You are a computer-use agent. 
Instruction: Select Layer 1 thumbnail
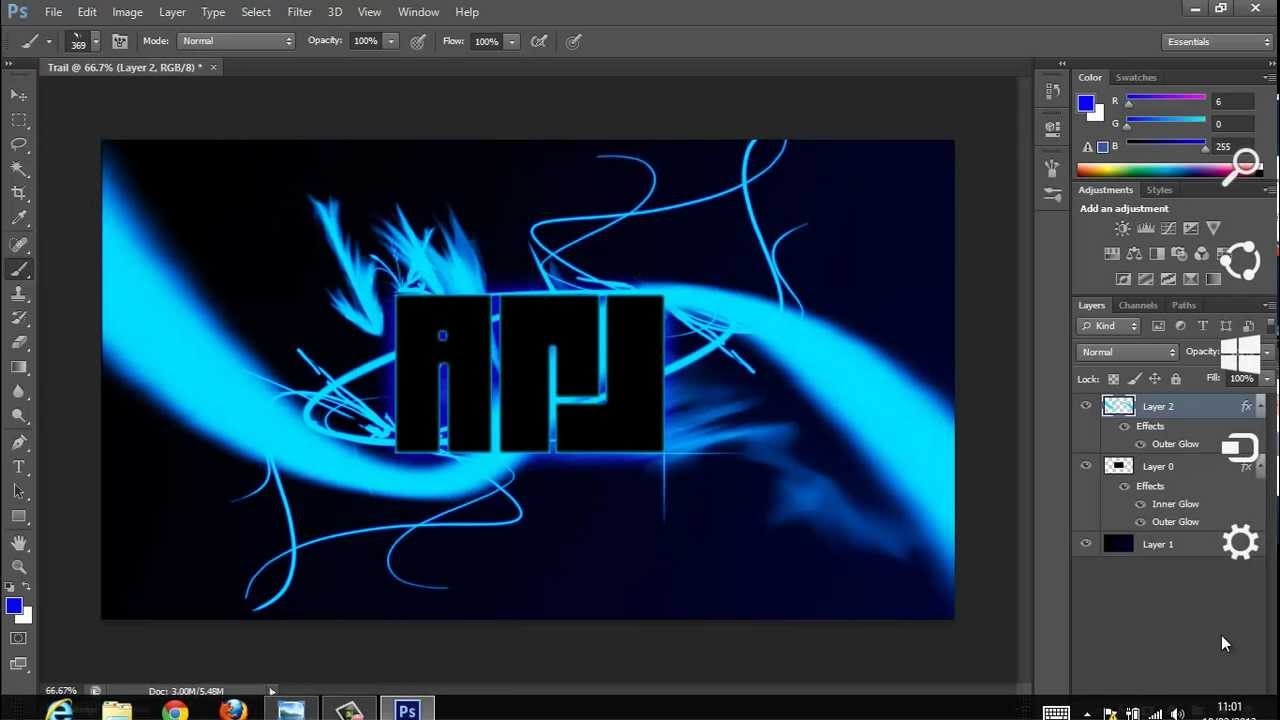point(1118,544)
